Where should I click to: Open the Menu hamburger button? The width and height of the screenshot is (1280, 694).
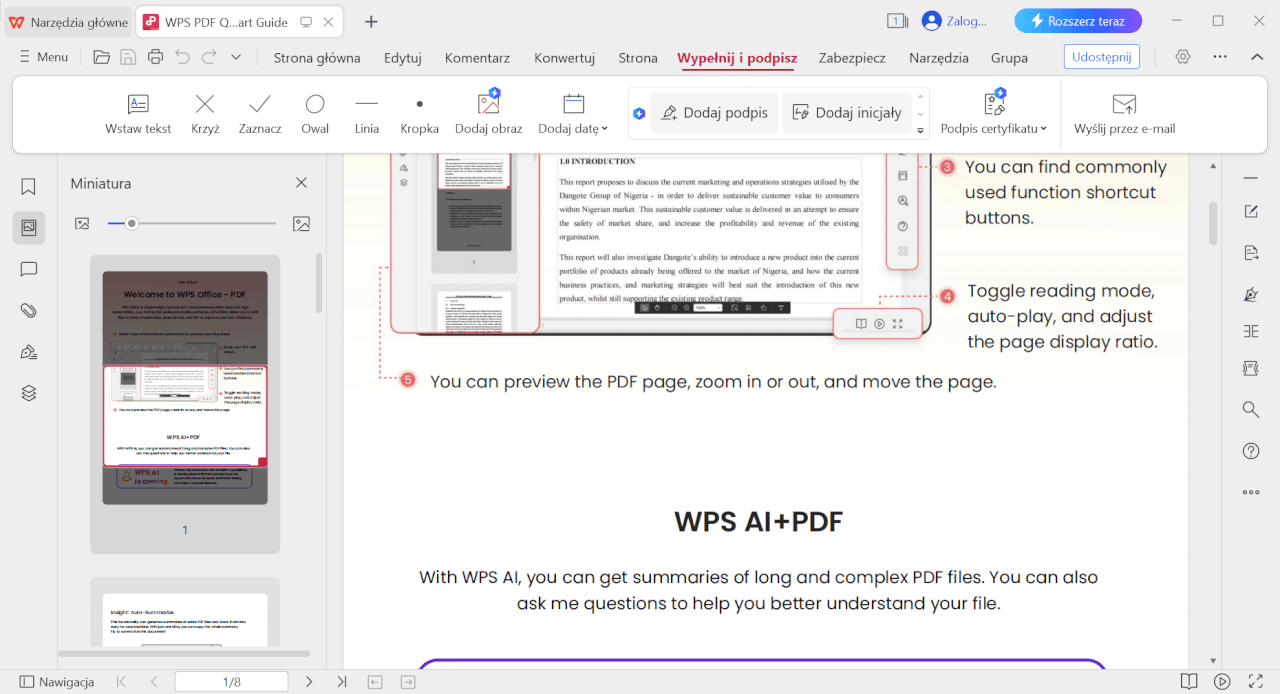[x=44, y=57]
